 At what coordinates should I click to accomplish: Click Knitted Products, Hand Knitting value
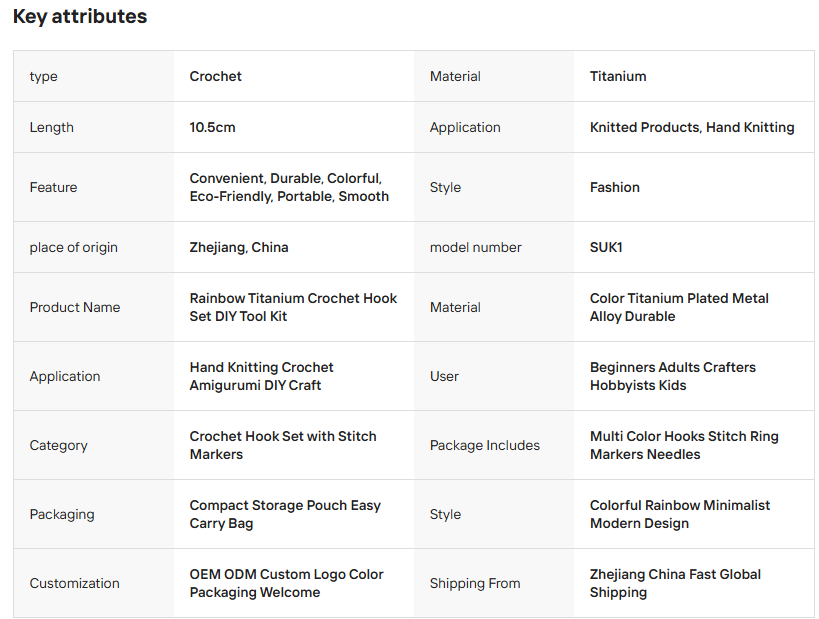coord(692,127)
